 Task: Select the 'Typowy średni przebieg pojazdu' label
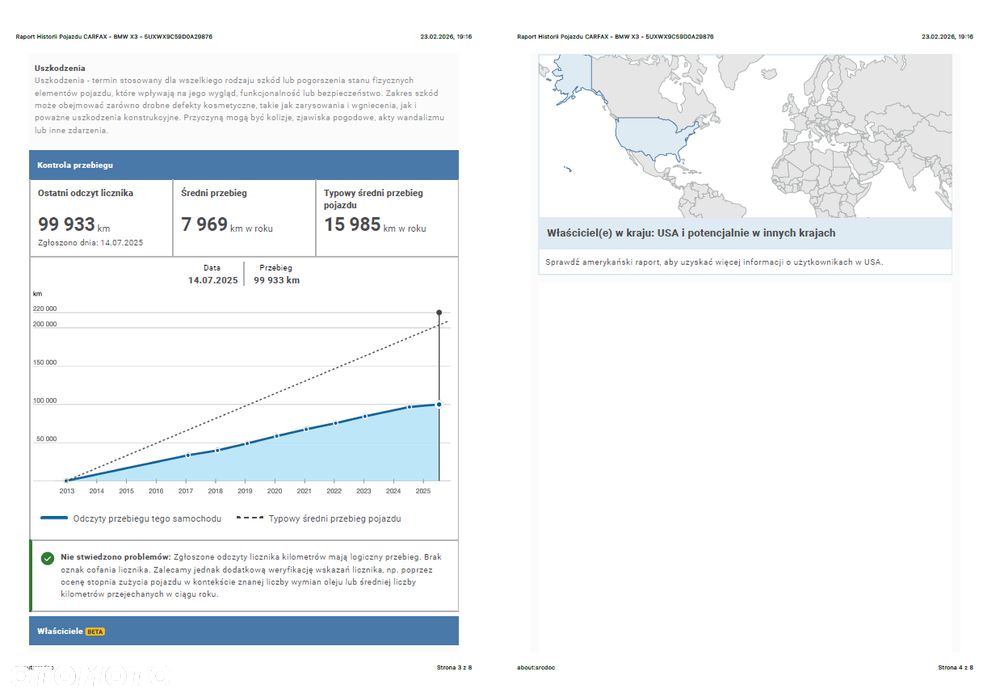click(373, 198)
